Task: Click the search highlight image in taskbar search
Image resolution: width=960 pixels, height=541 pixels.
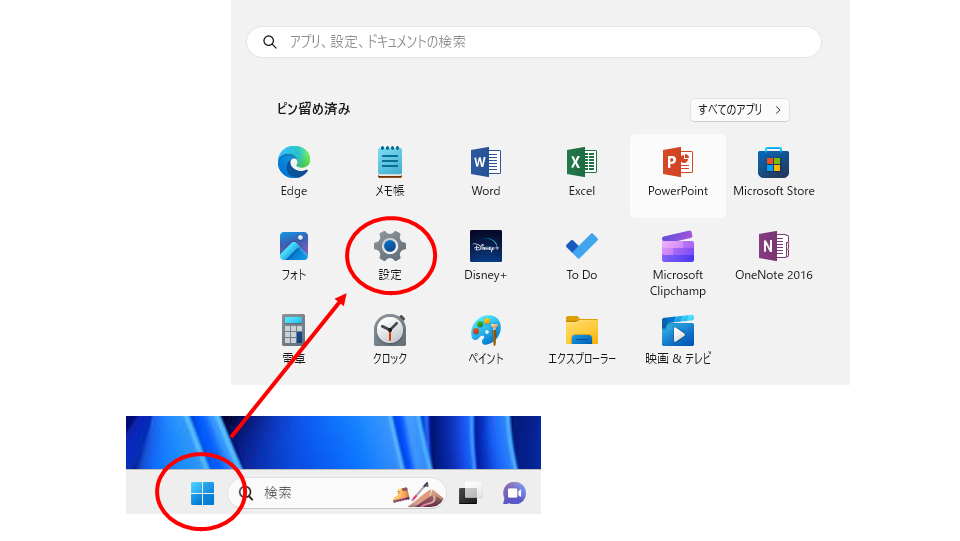Action: (x=419, y=494)
